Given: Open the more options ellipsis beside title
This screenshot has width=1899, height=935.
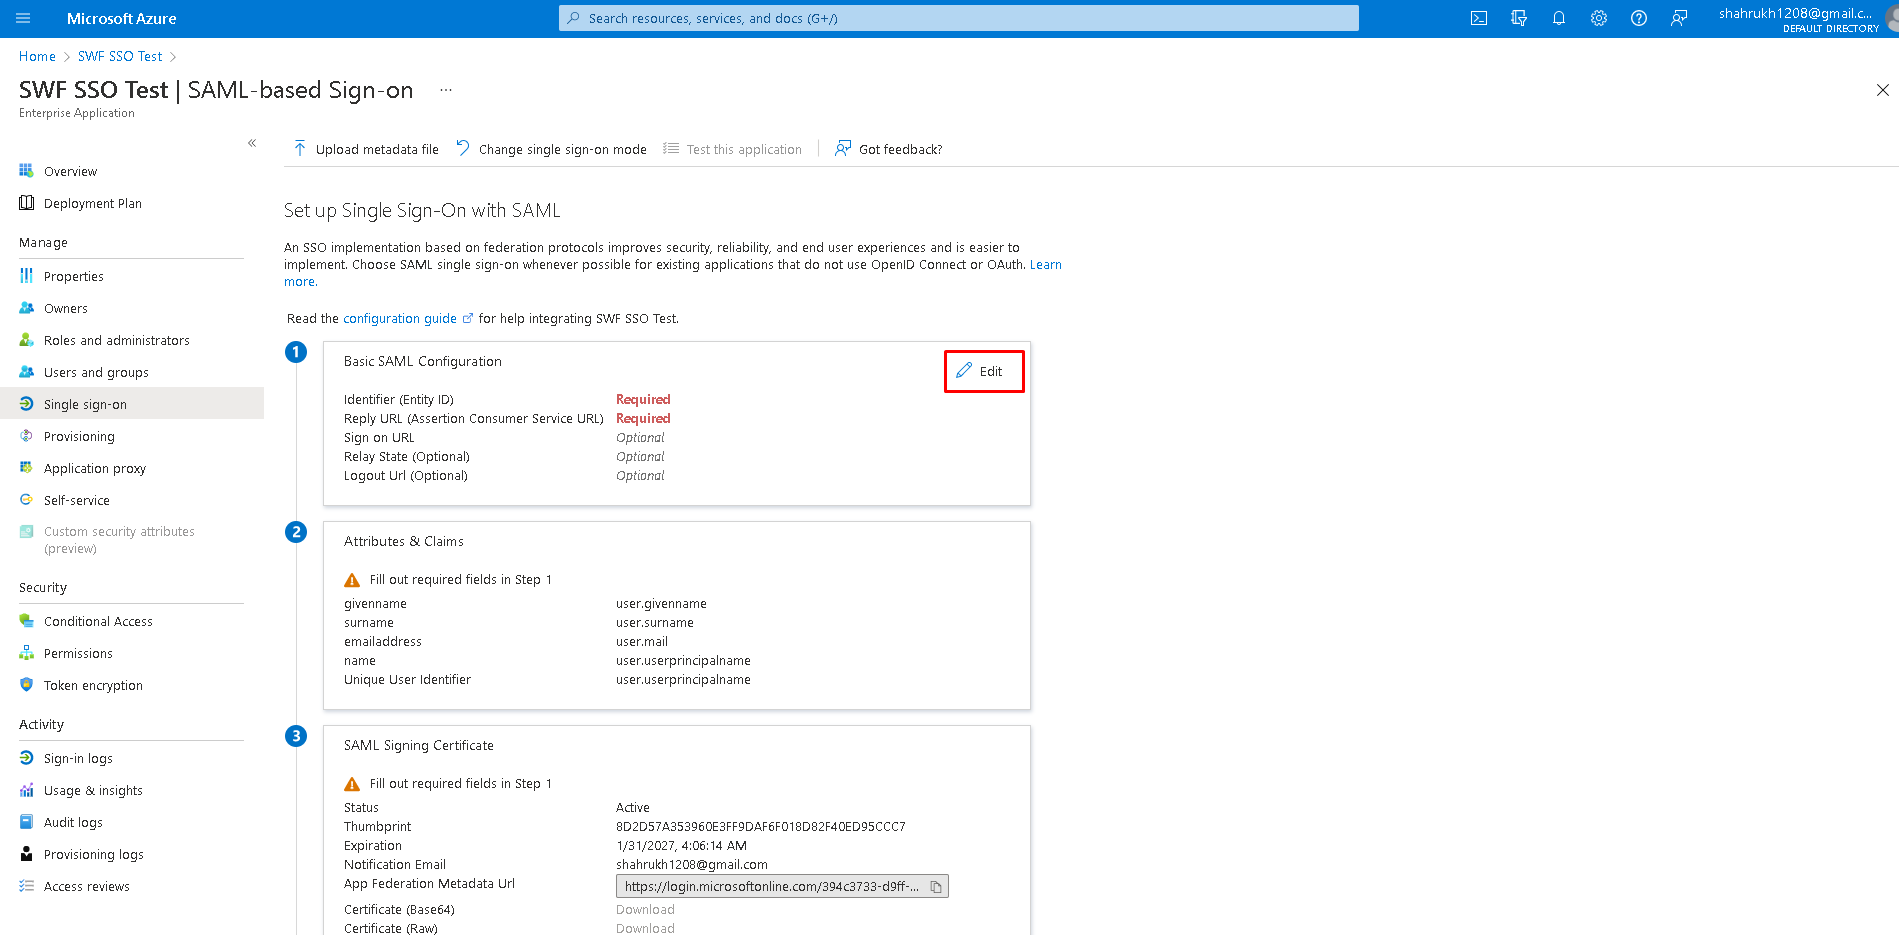Looking at the screenshot, I should tap(446, 90).
